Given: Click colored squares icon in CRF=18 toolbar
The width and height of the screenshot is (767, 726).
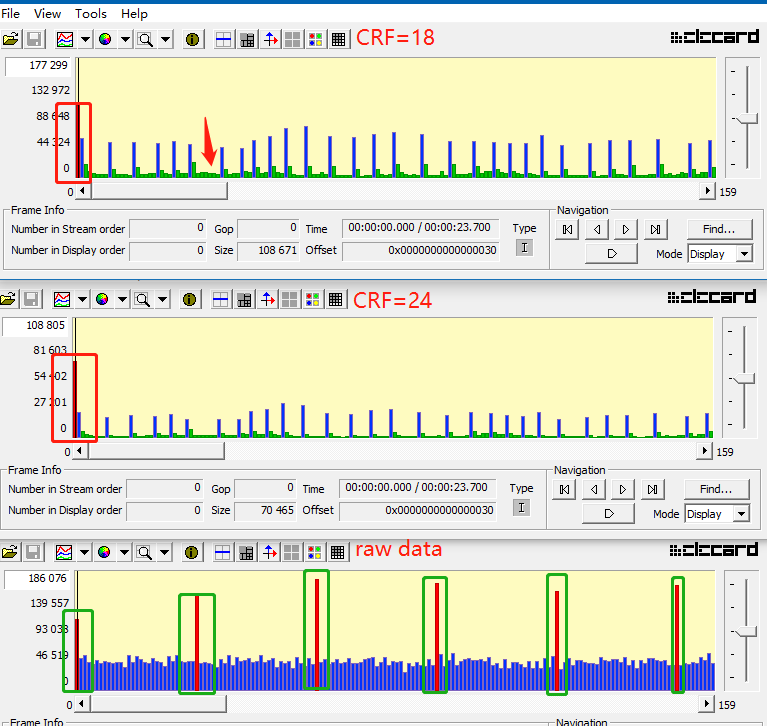Looking at the screenshot, I should pyautogui.click(x=316, y=39).
